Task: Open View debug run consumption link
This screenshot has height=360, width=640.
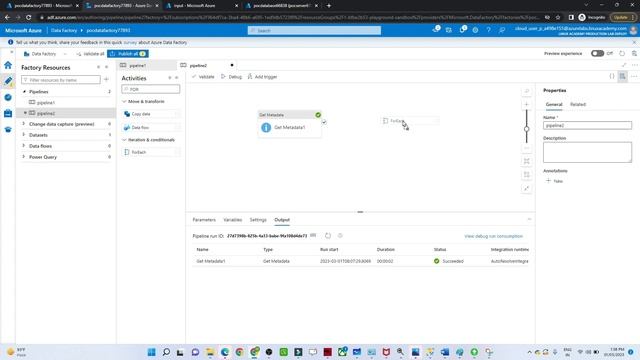Action: click(493, 236)
